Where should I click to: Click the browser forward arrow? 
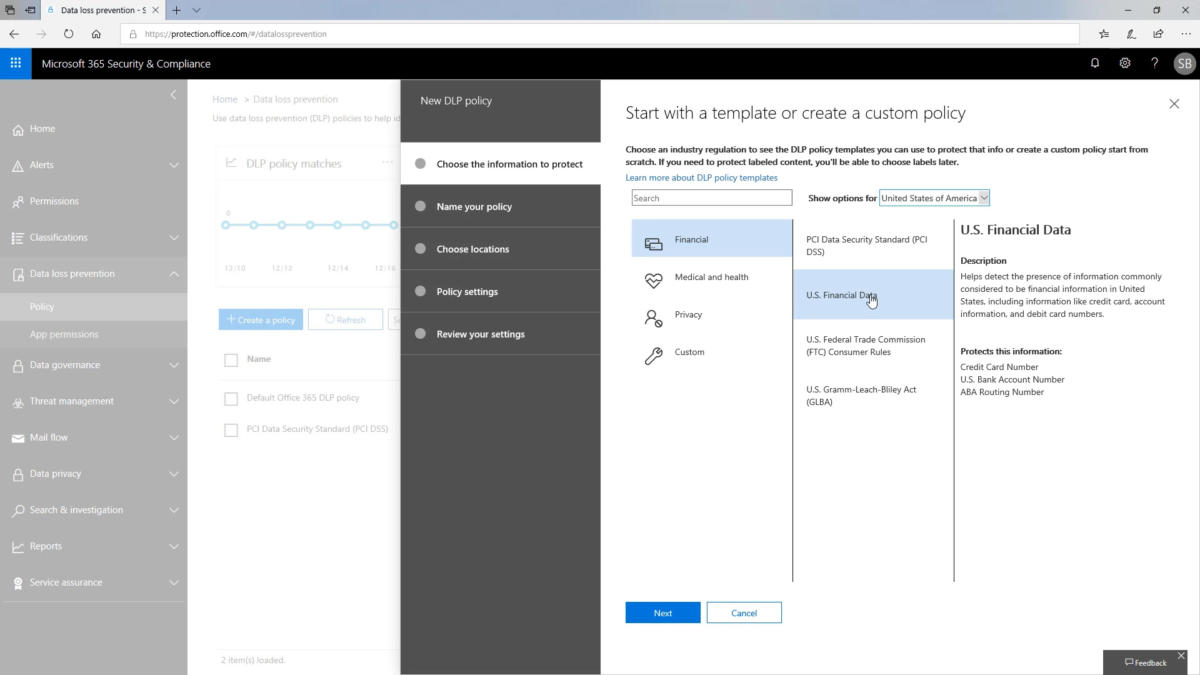[x=41, y=33]
